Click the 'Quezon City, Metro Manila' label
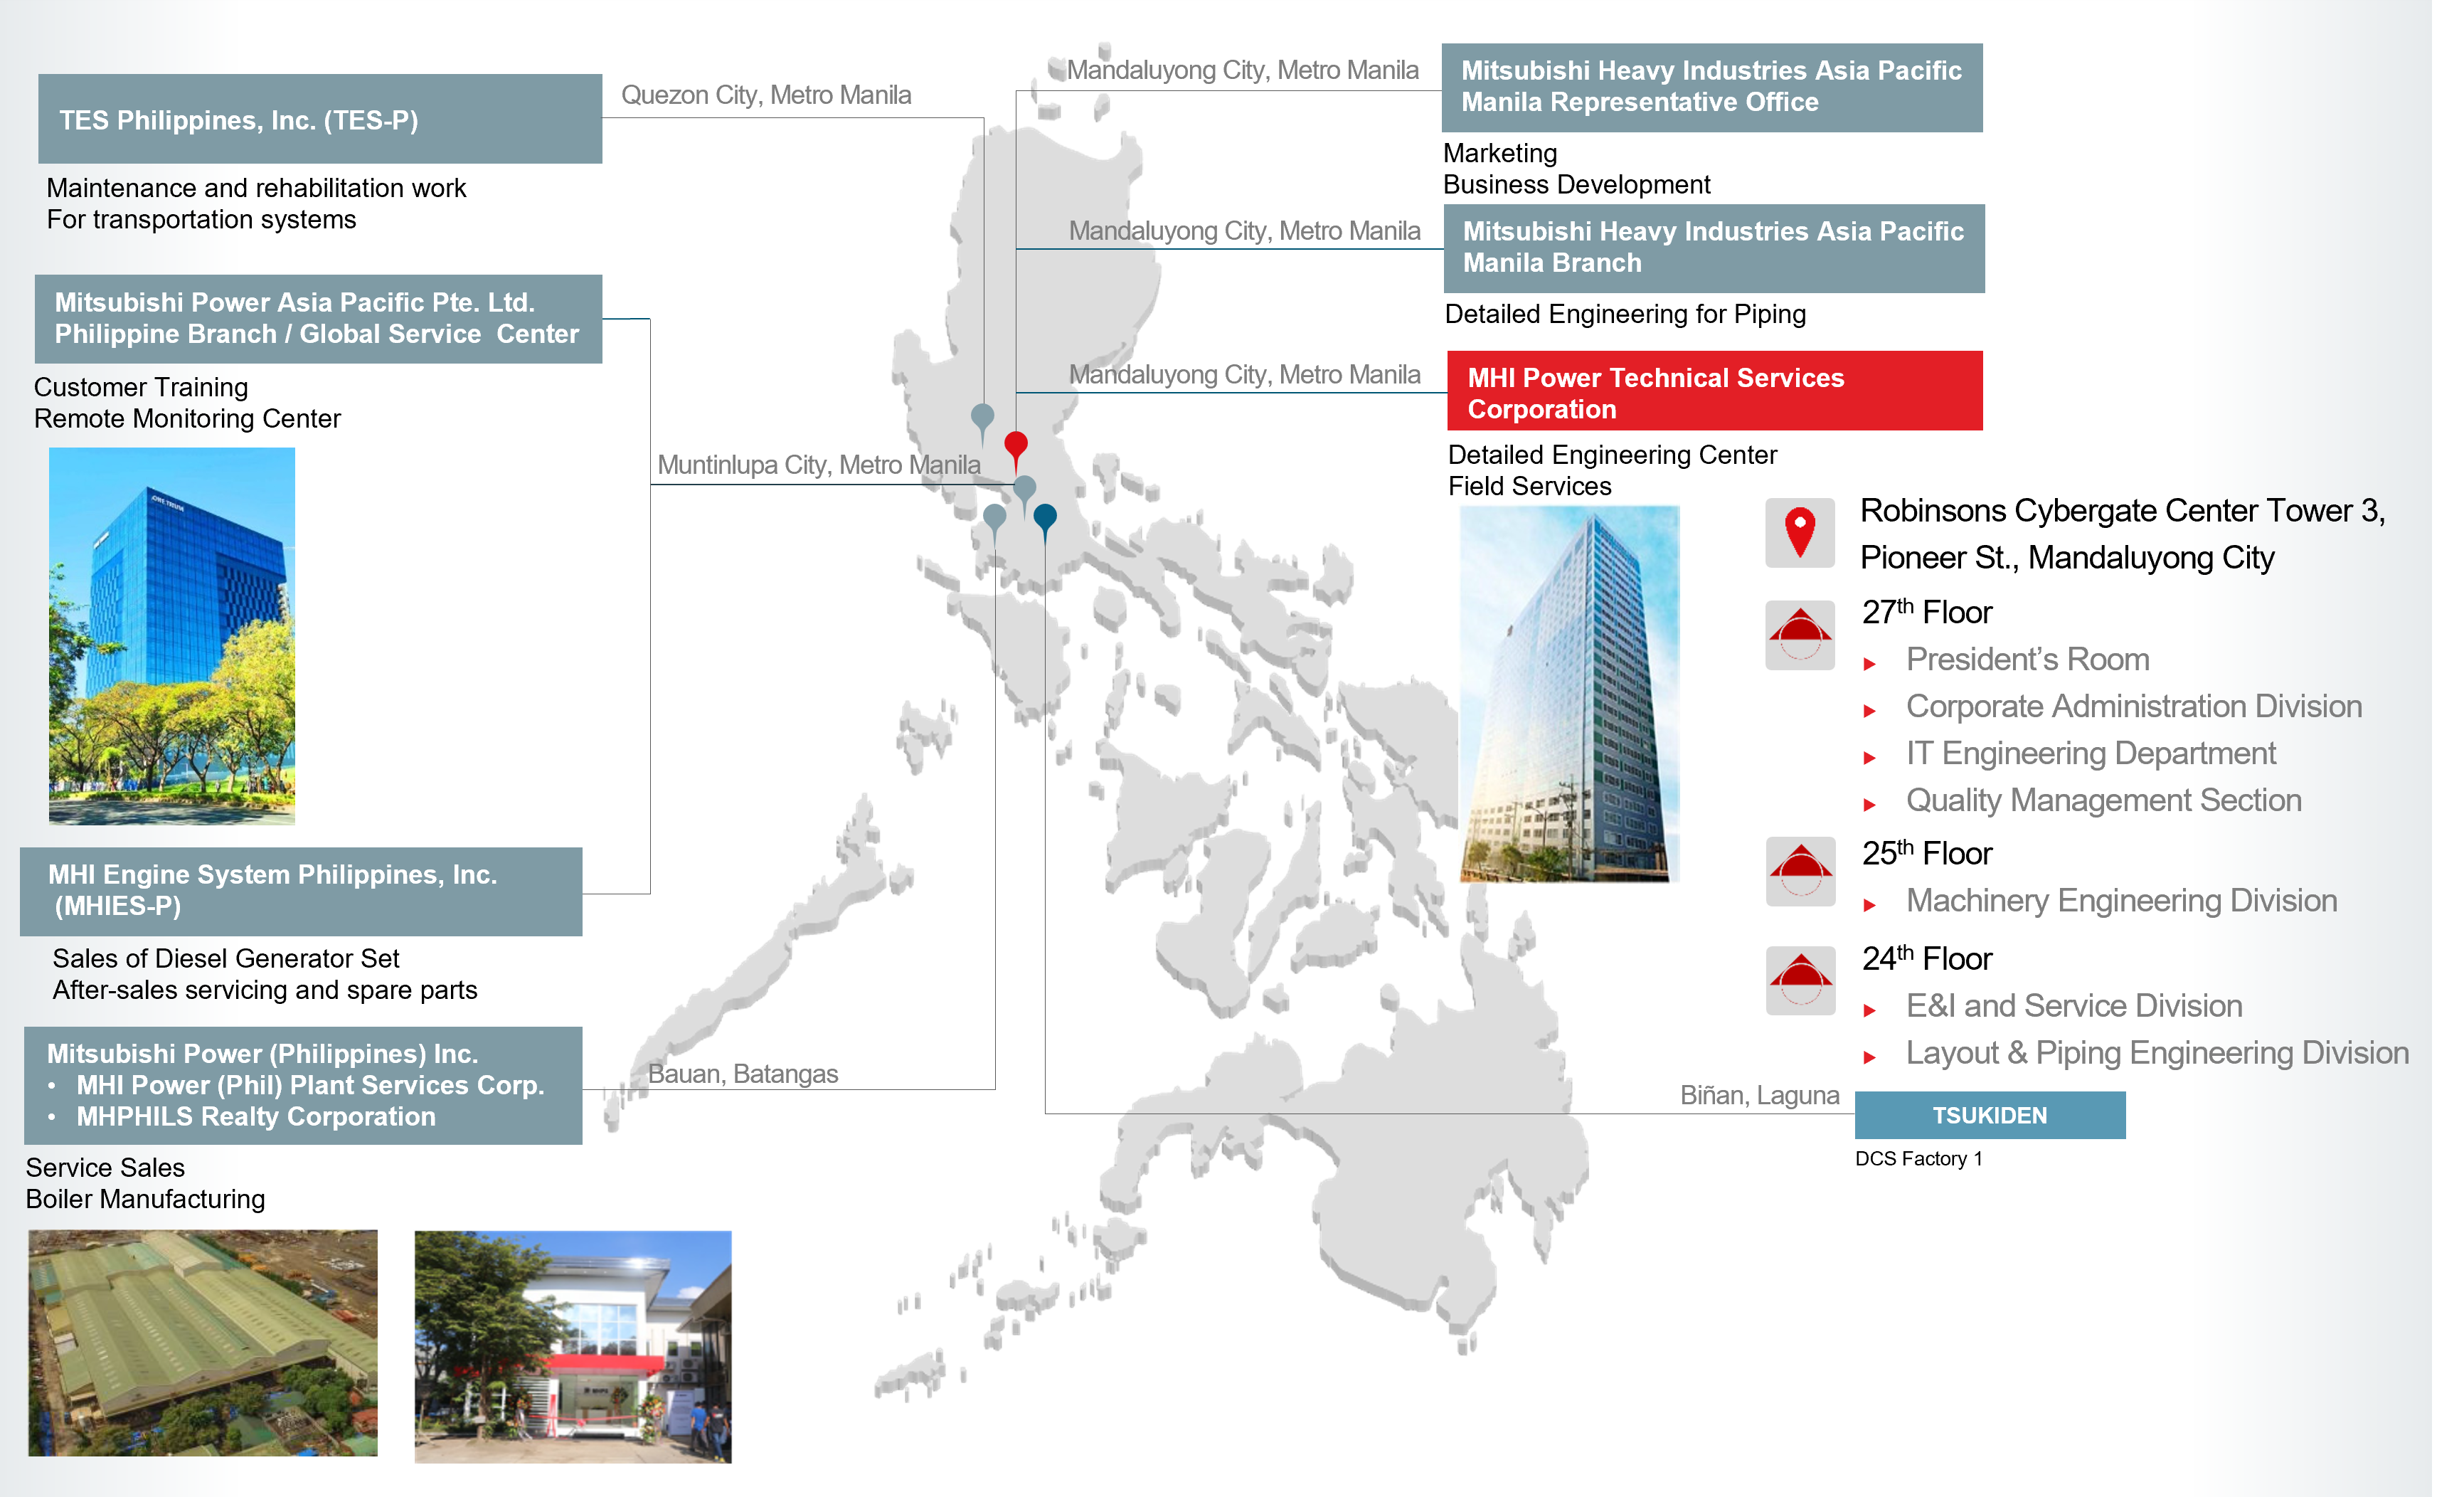This screenshot has height=1497, width=2464. point(766,95)
